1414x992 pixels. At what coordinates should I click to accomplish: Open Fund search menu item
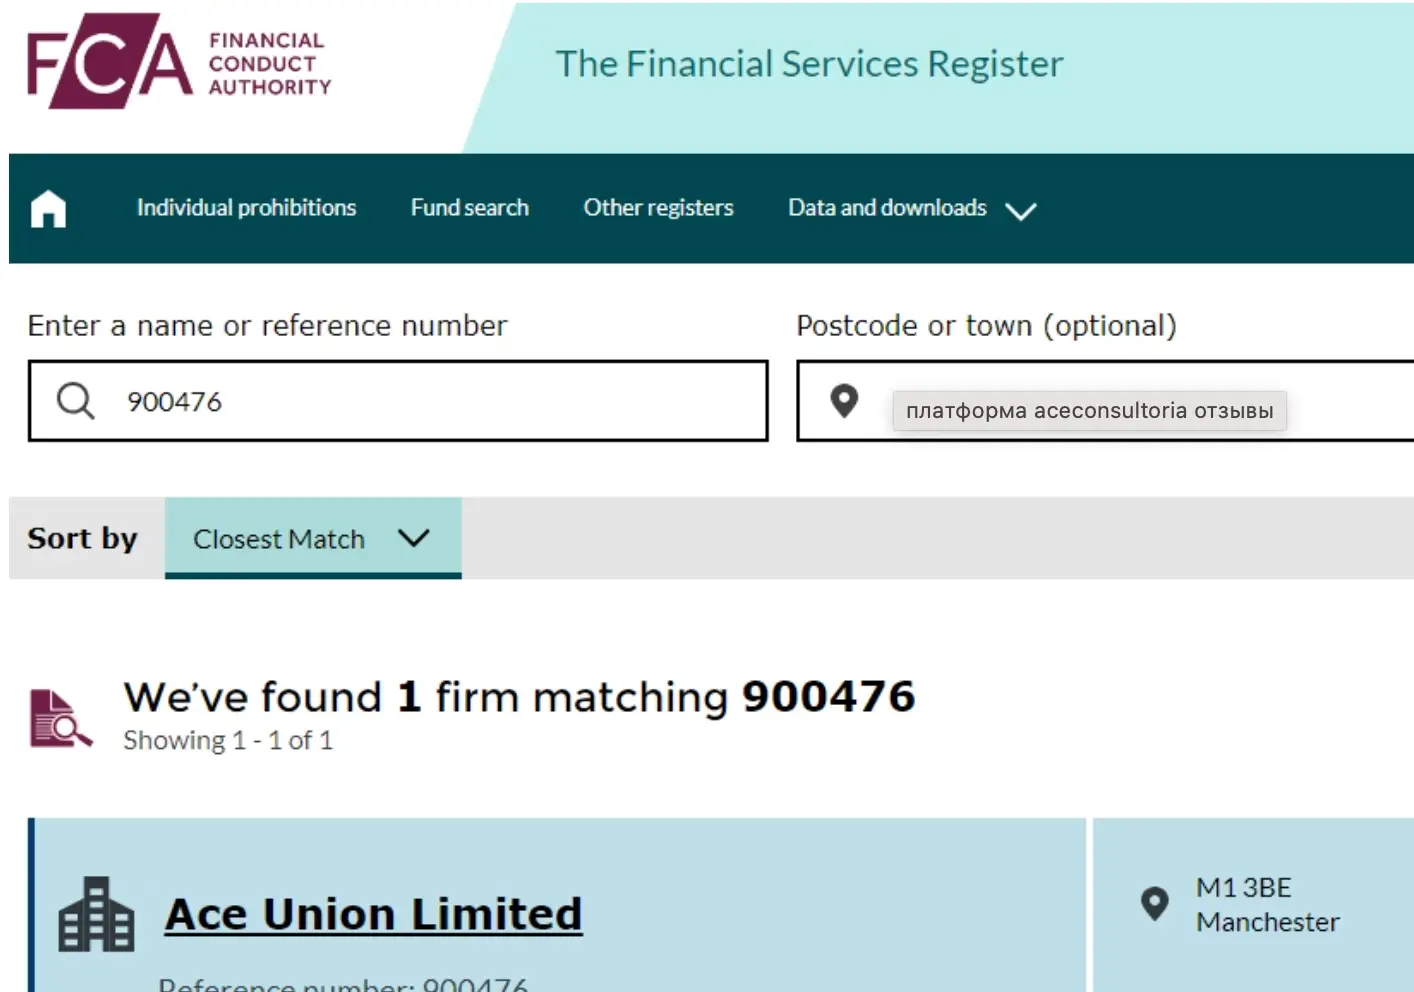[470, 208]
